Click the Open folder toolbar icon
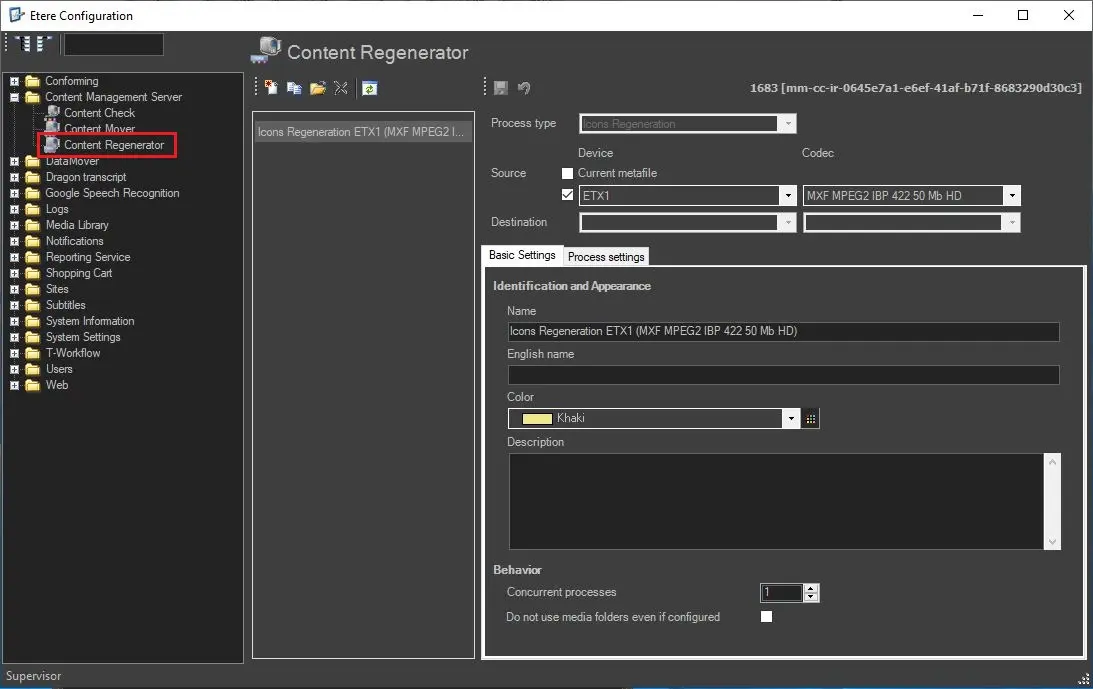This screenshot has height=689, width=1093. tap(318, 88)
